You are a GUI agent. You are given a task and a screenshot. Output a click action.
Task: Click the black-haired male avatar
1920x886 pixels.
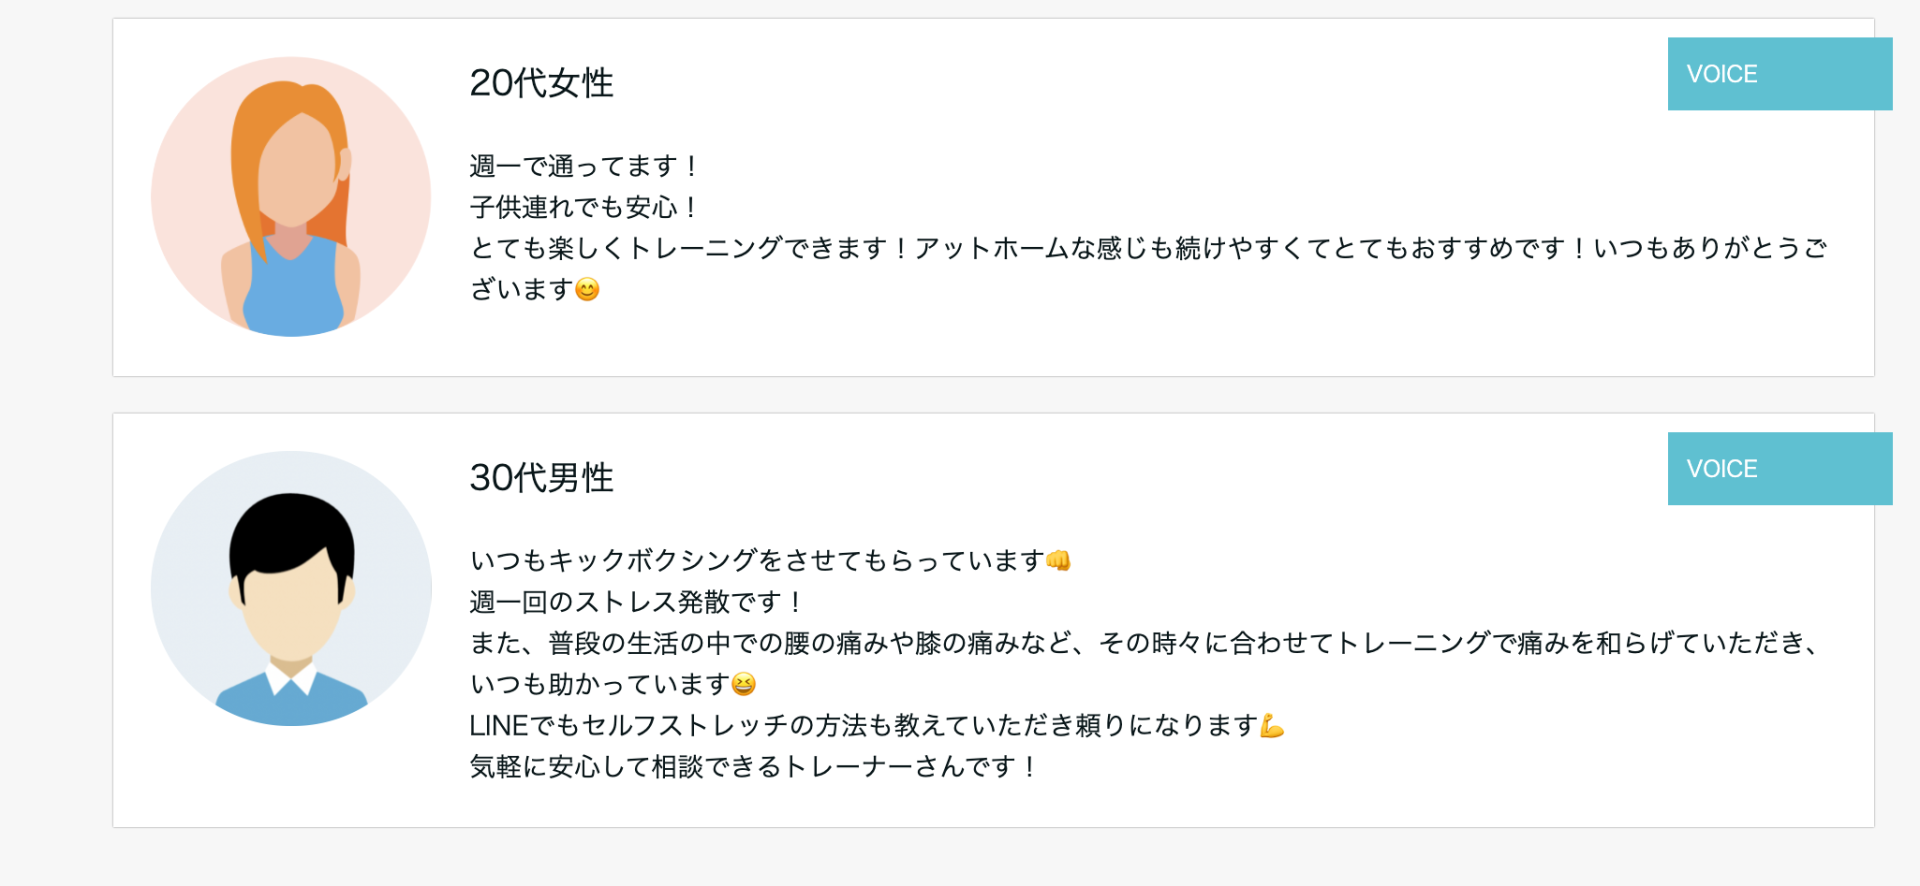[x=291, y=589]
